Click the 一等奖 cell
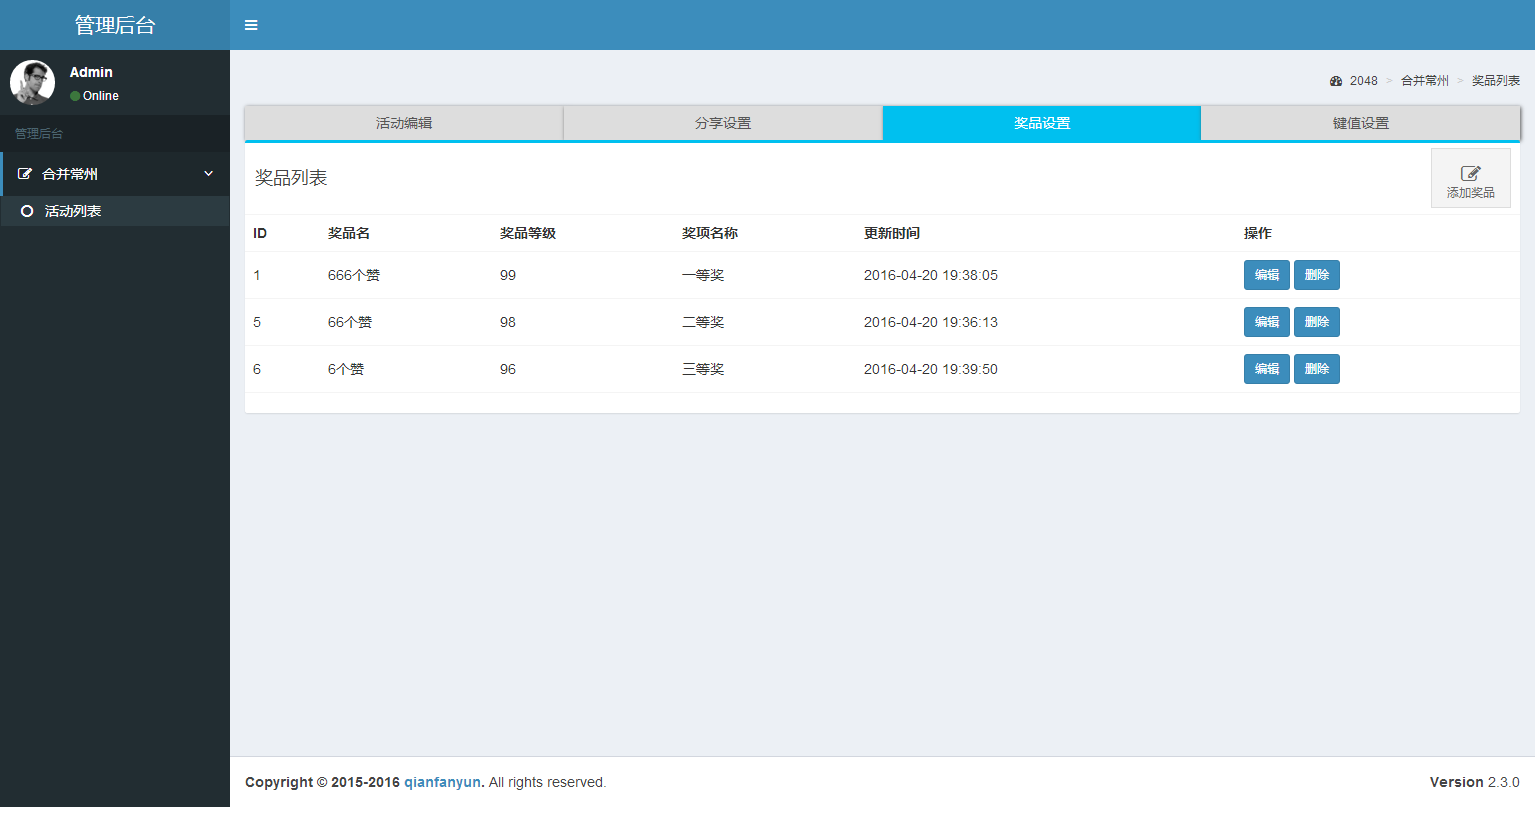This screenshot has width=1535, height=822. [x=703, y=275]
